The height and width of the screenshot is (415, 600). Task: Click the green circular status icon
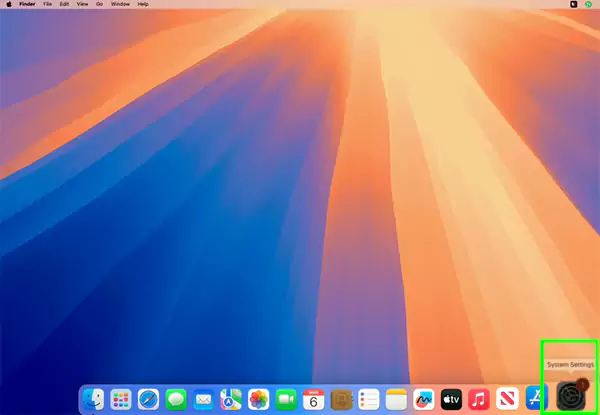click(x=589, y=4)
